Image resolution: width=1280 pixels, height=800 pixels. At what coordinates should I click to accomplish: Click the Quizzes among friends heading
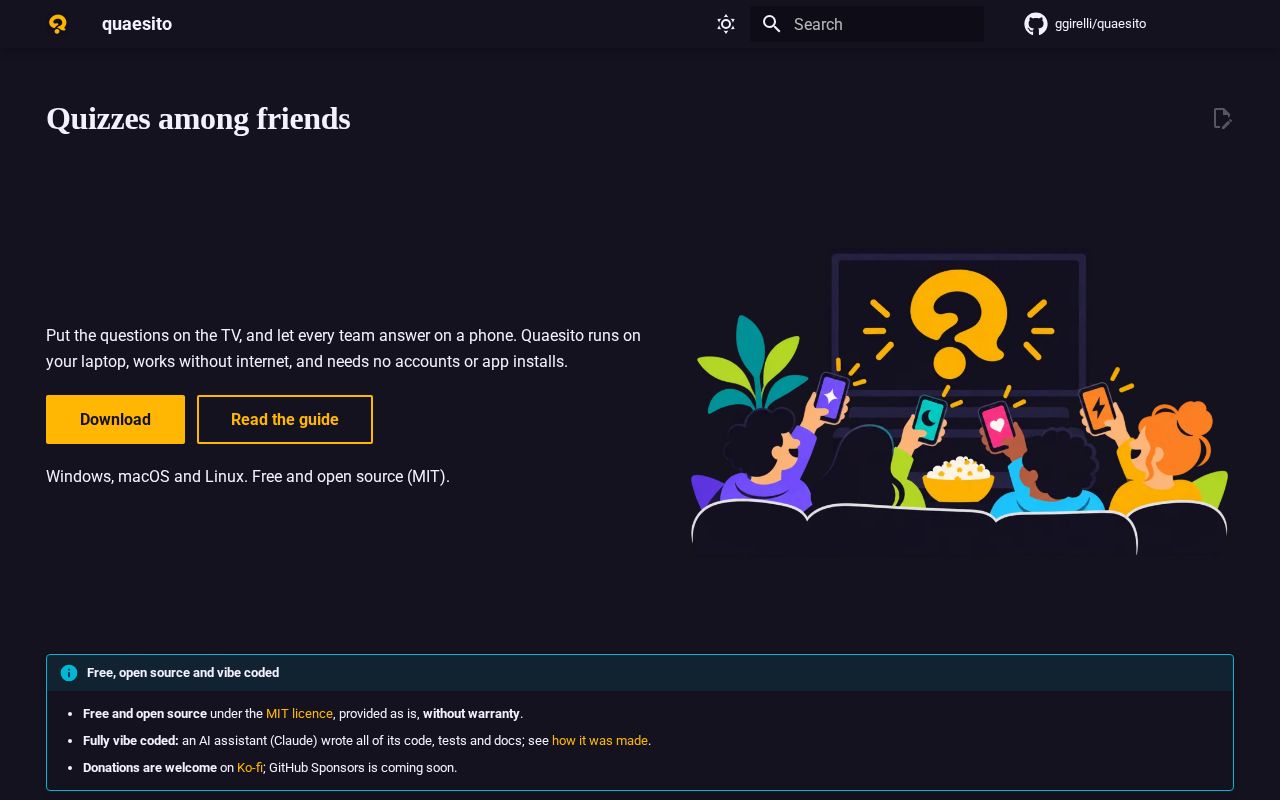point(198,119)
